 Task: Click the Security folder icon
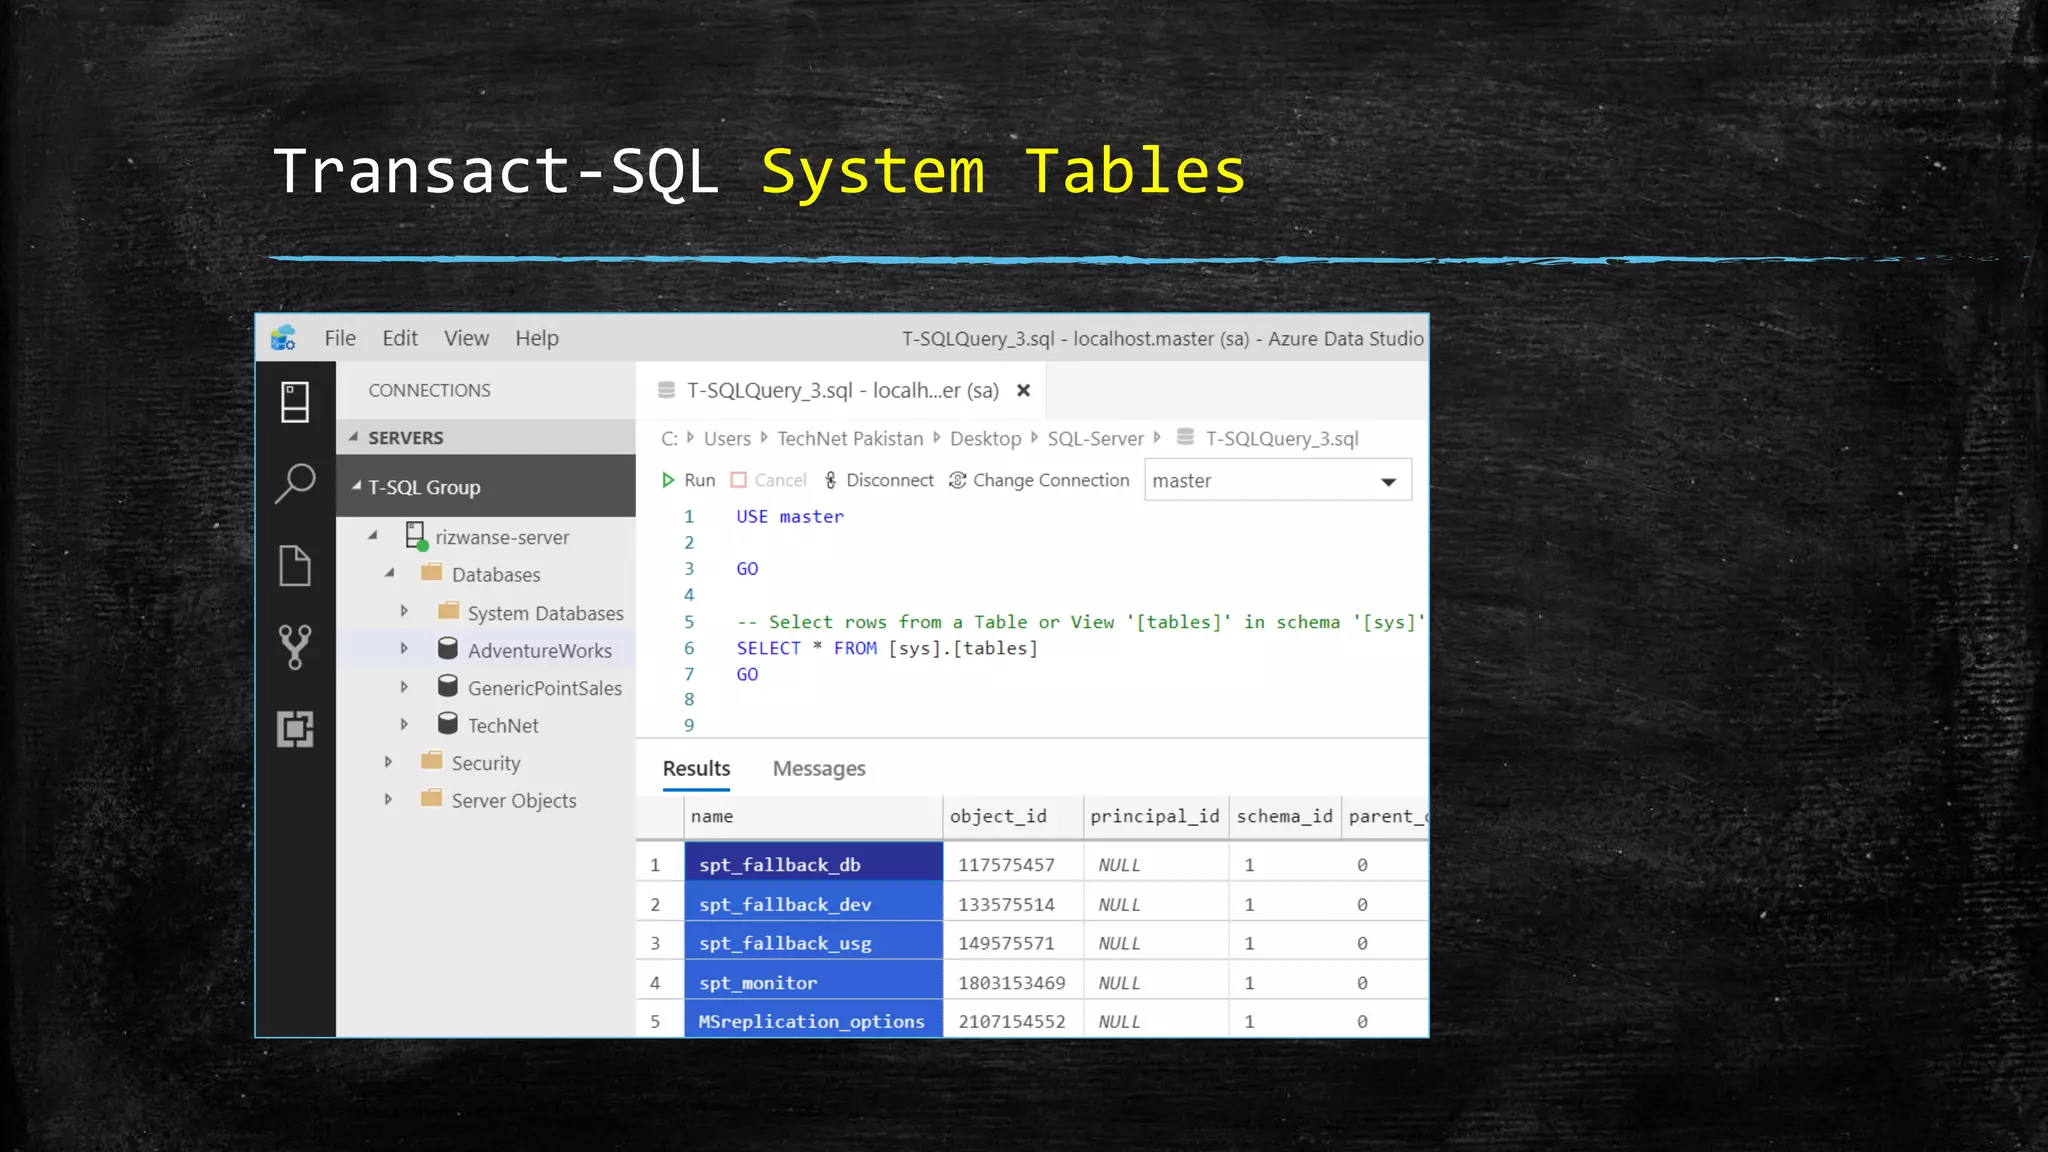coord(432,761)
